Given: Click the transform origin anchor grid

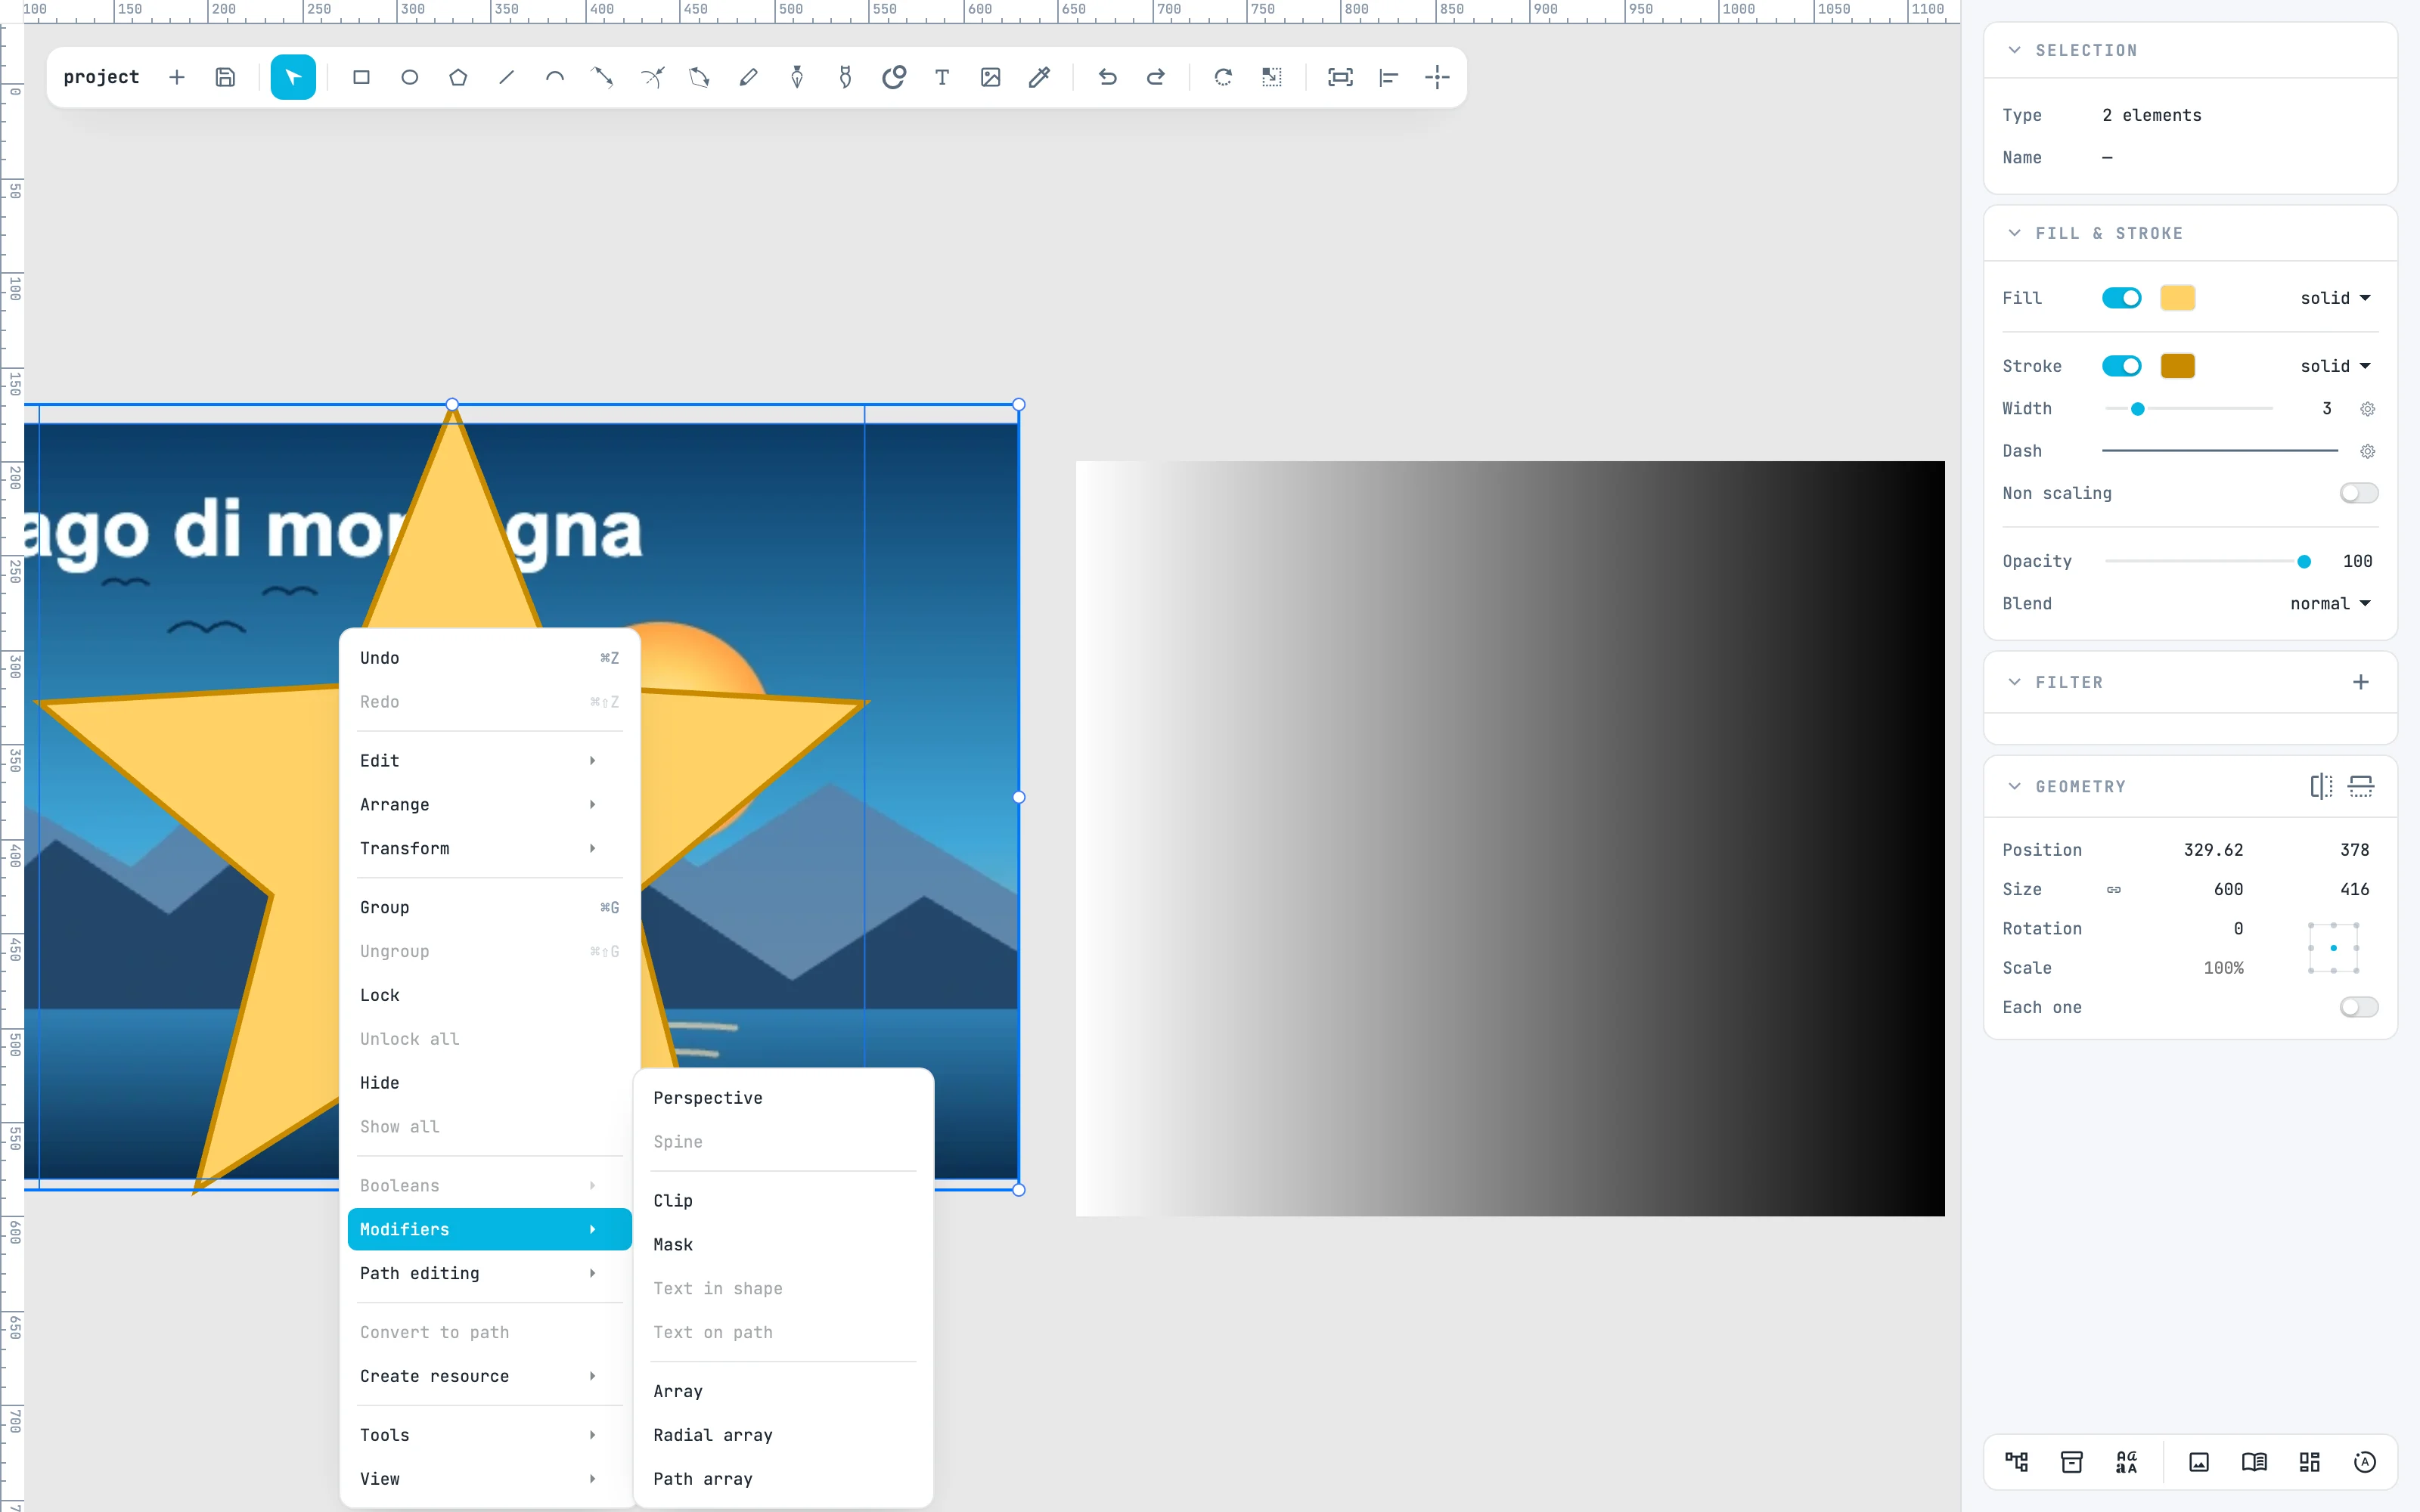Looking at the screenshot, I should [2334, 948].
